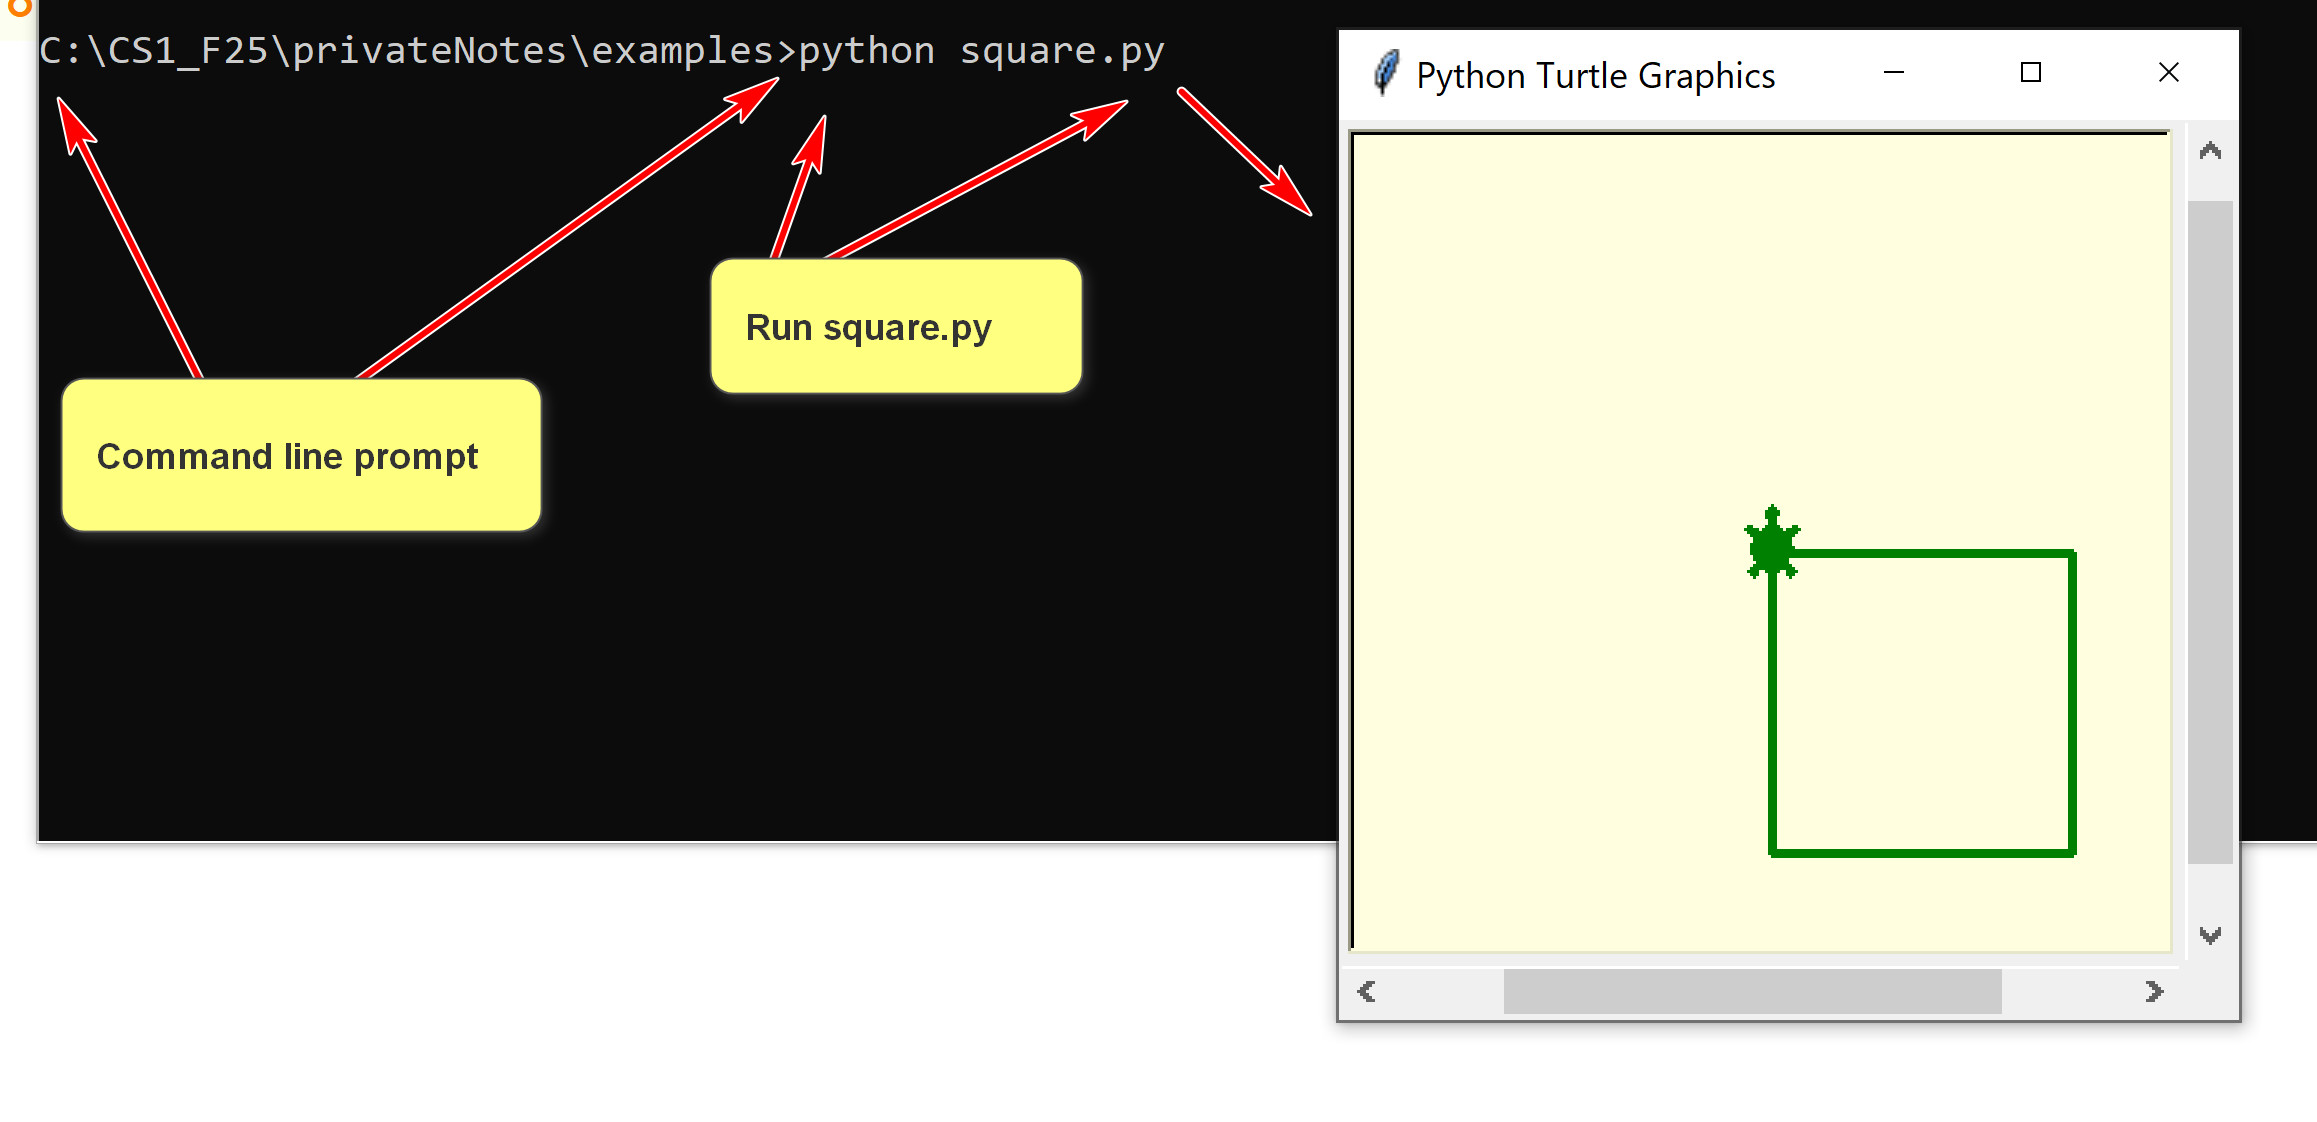Click the Python Turtle Graphics feather icon

click(1386, 73)
